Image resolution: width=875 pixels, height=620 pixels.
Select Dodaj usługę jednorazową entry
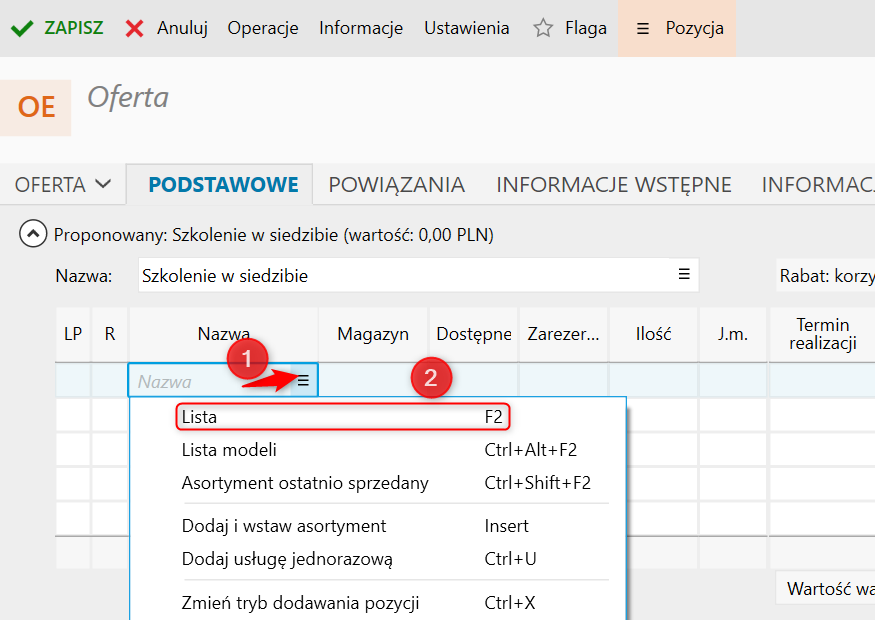coord(379,559)
